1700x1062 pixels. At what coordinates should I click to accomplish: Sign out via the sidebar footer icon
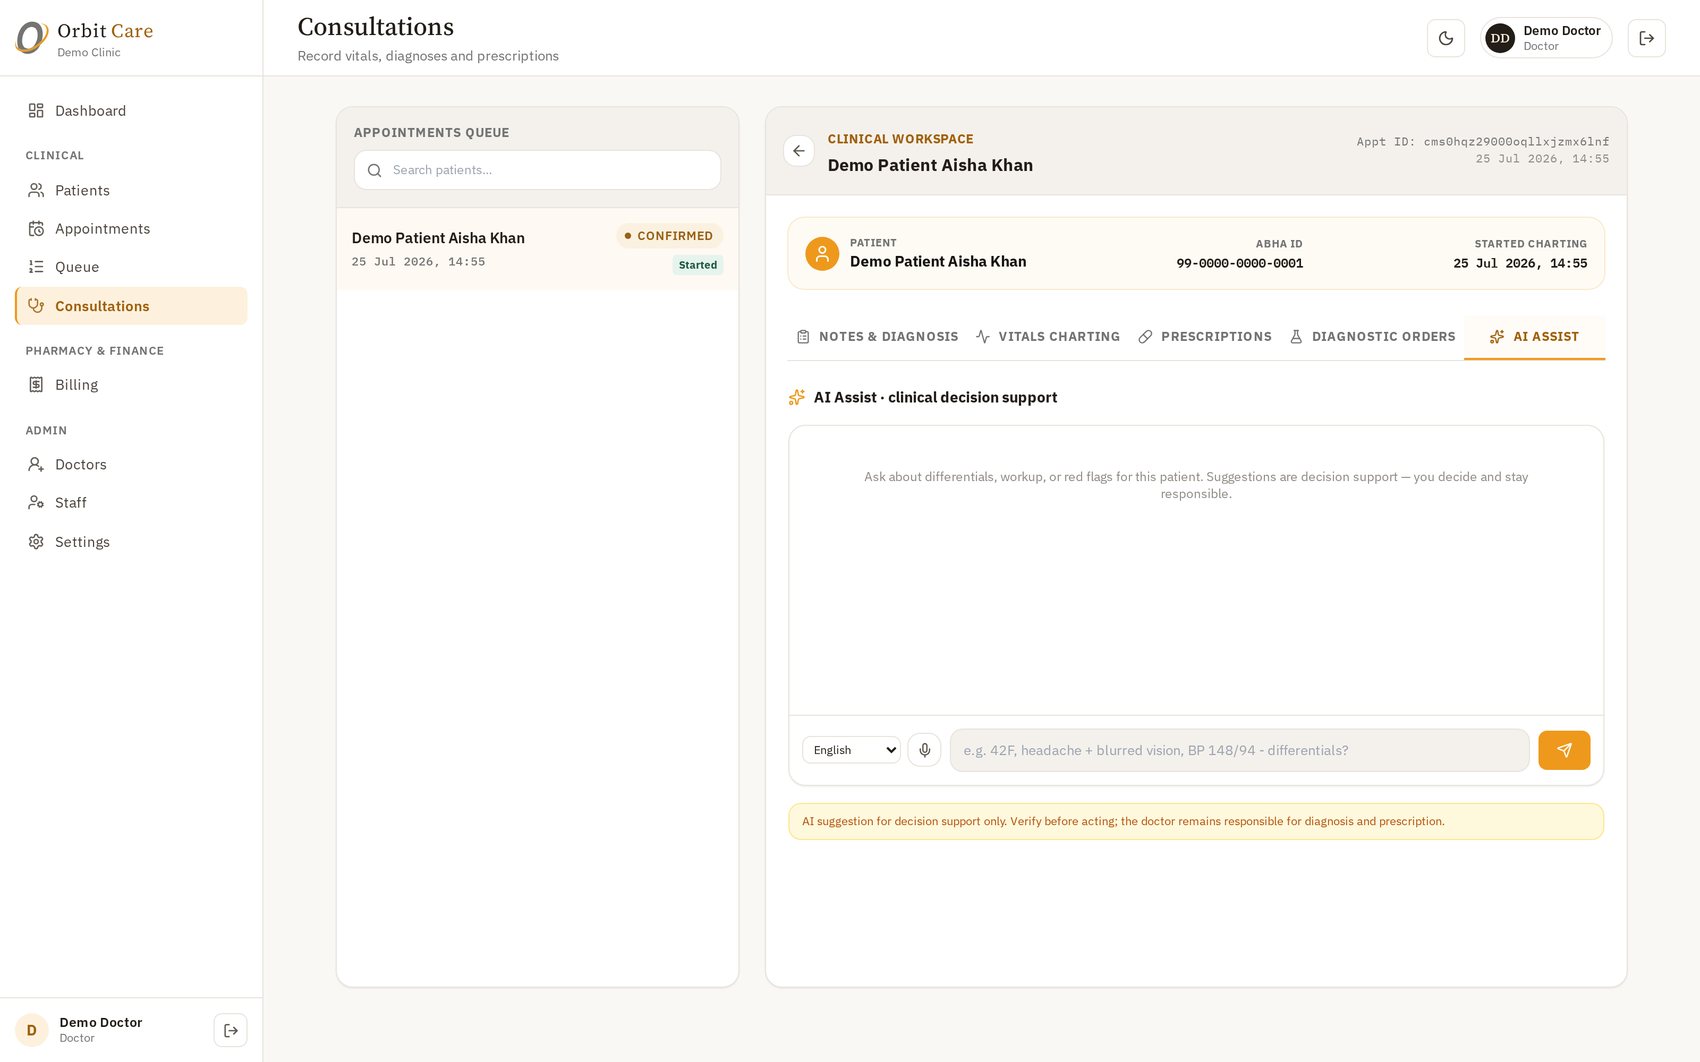tap(231, 1030)
